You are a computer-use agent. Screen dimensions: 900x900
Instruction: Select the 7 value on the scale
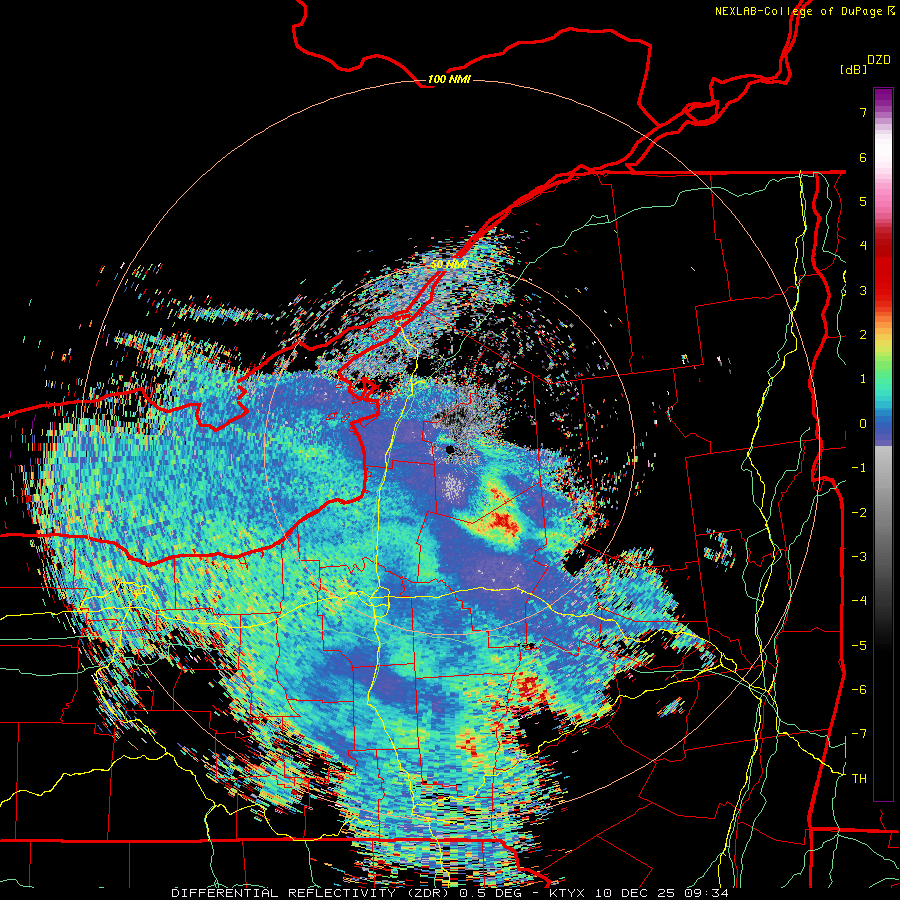coord(863,112)
